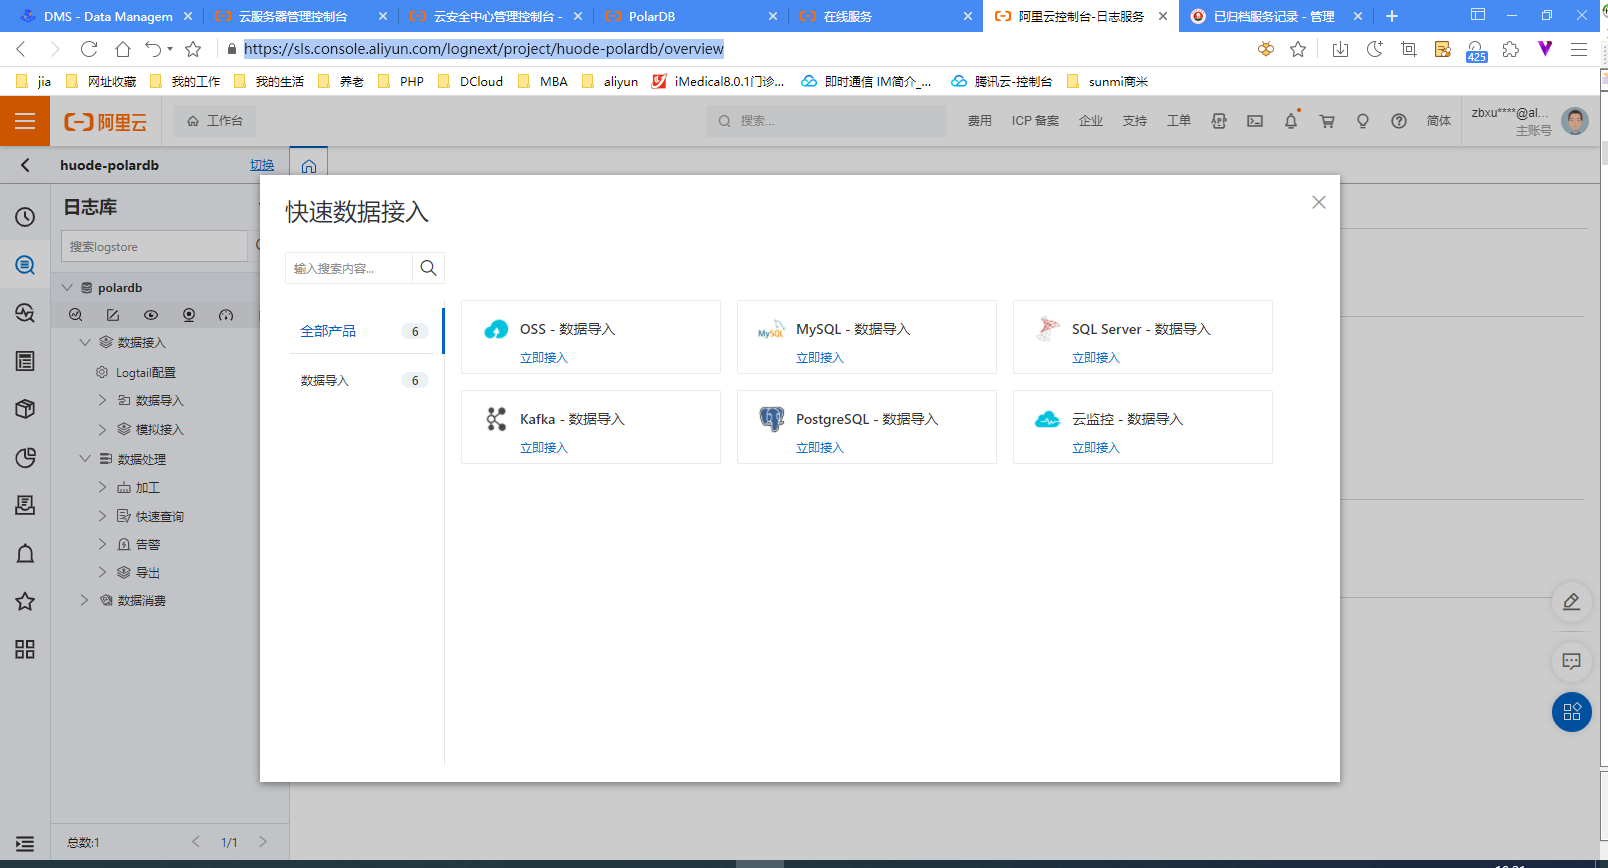Collapse the 数据处理 tree node
Viewport: 1608px width, 868px height.
tap(85, 459)
